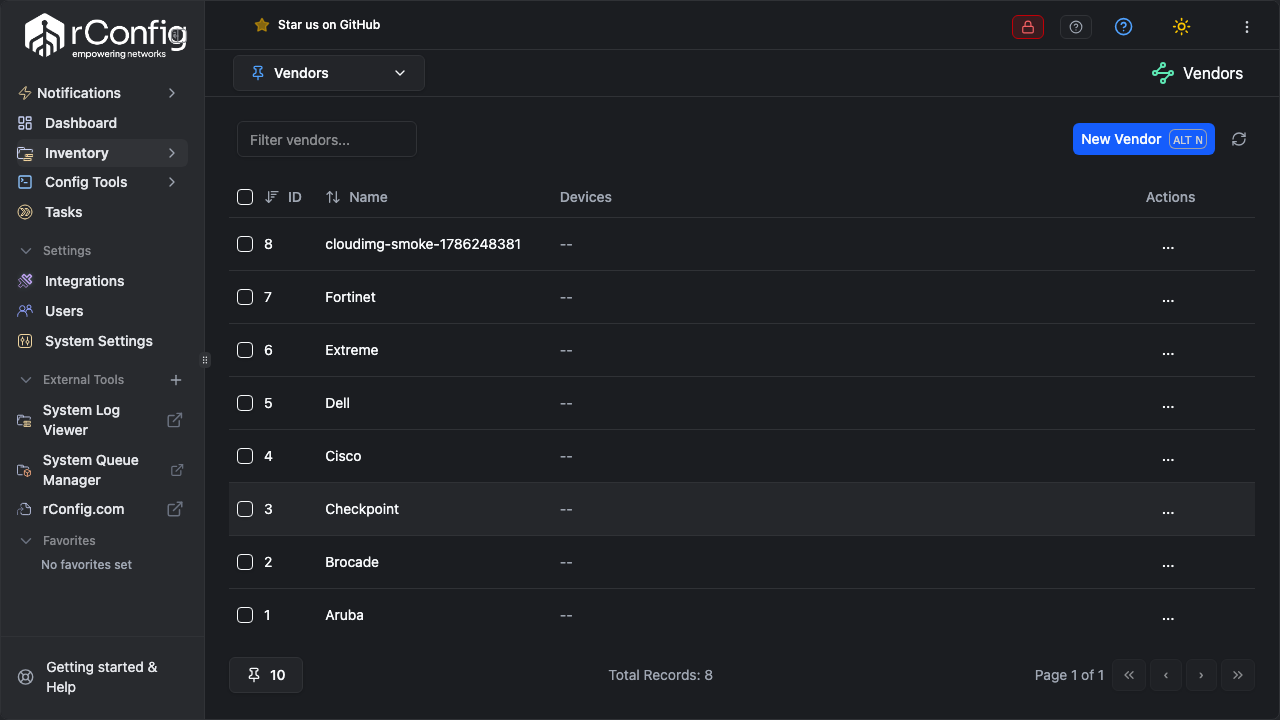Image resolution: width=1280 pixels, height=720 pixels.
Task: Check the Fortinet row checkbox
Action: pyautogui.click(x=245, y=297)
